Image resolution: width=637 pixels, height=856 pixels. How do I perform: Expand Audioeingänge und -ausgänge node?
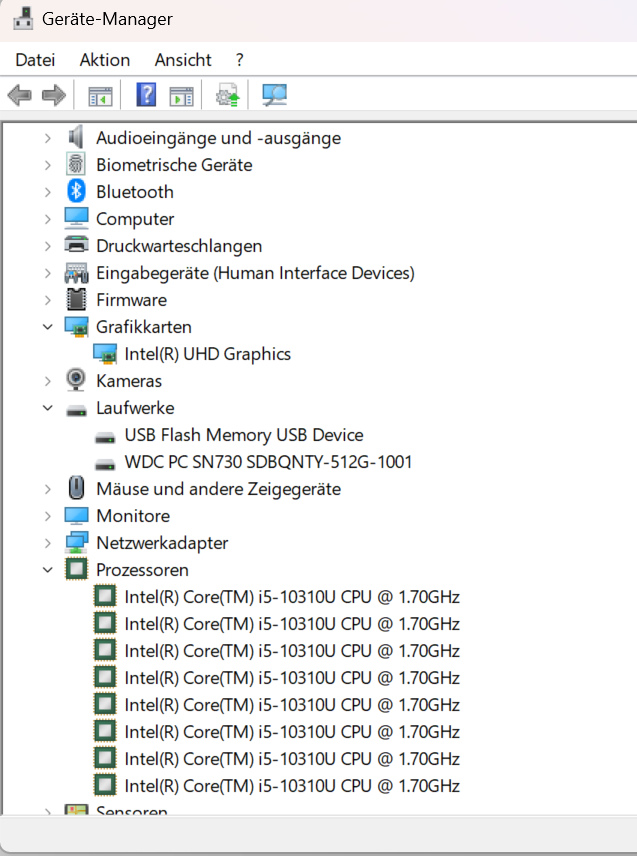click(x=48, y=138)
